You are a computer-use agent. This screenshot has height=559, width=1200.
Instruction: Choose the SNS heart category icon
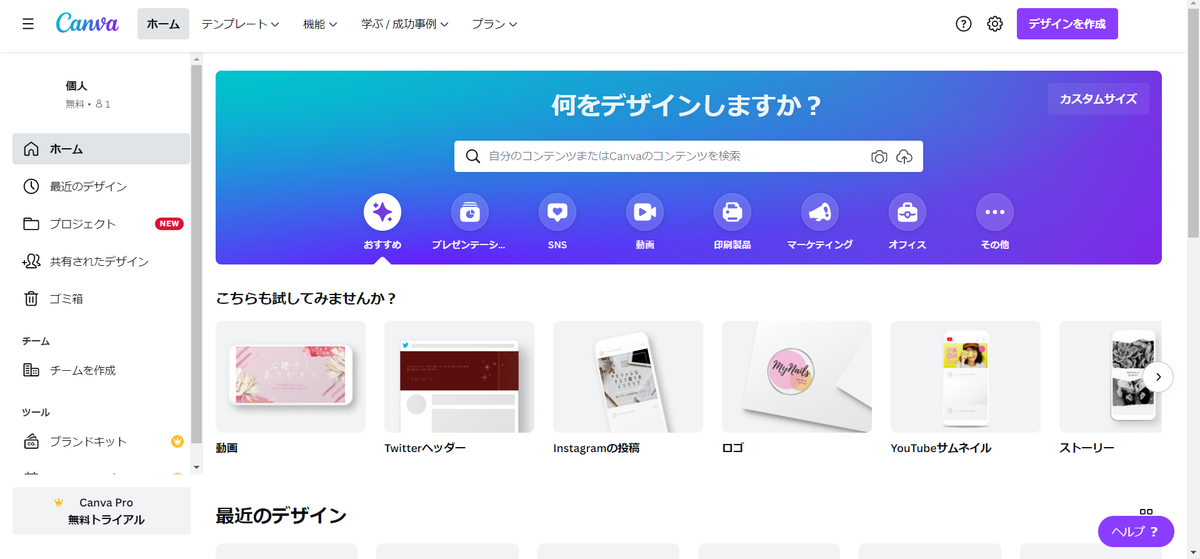[557, 212]
